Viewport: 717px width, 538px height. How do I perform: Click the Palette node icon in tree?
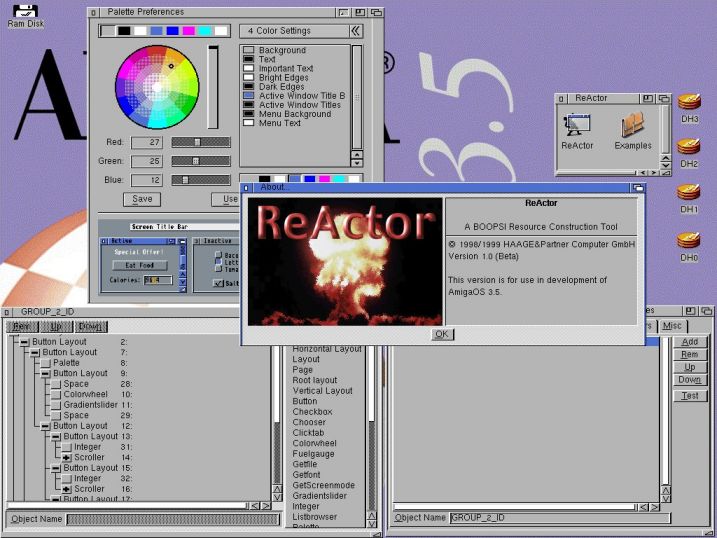[x=45, y=363]
